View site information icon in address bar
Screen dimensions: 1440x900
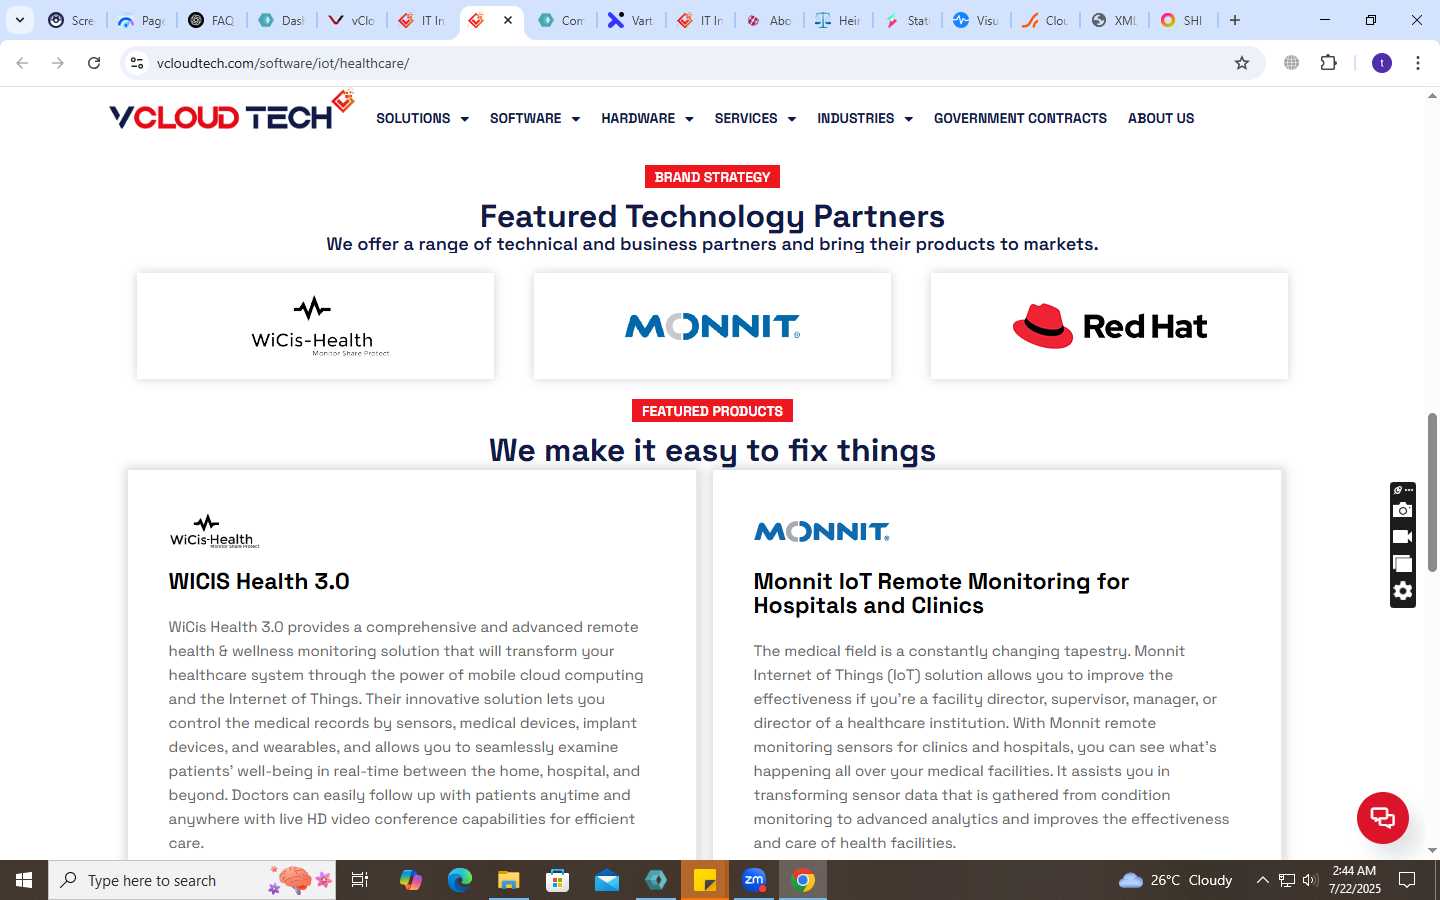(137, 63)
